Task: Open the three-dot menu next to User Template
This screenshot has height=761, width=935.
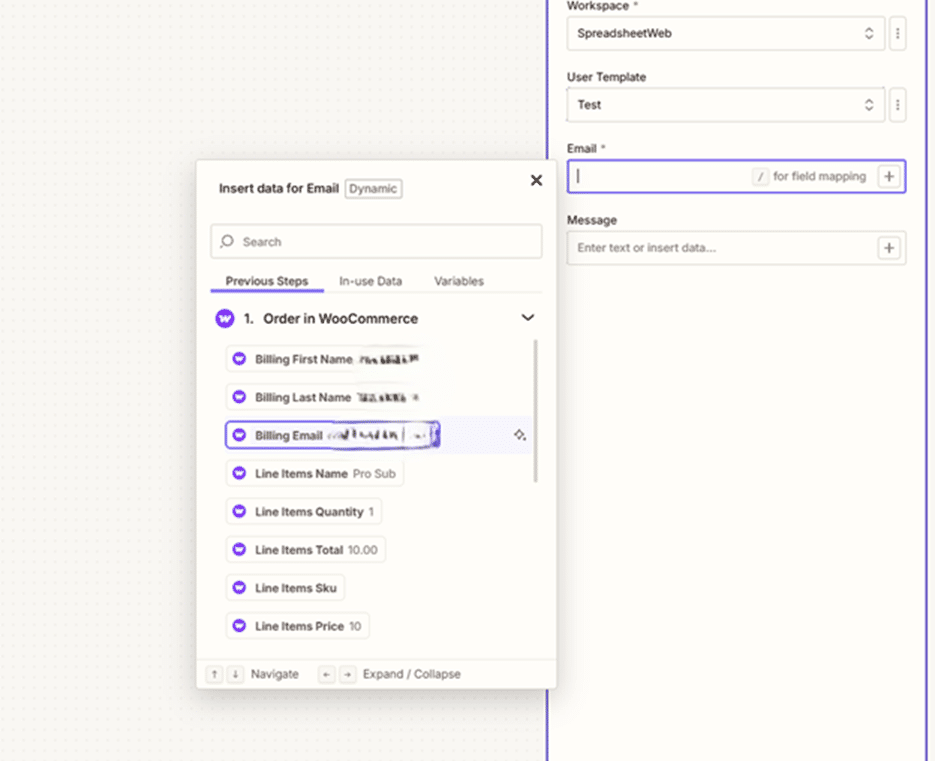Action: [x=897, y=105]
